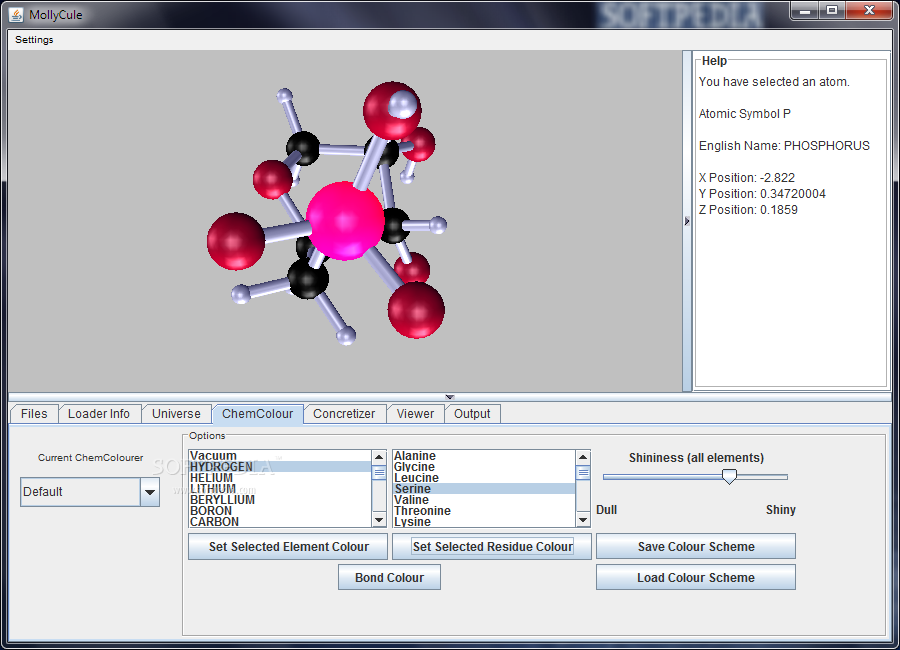This screenshot has width=900, height=650.
Task: Select Alanine in the residue list
Action: pos(483,455)
